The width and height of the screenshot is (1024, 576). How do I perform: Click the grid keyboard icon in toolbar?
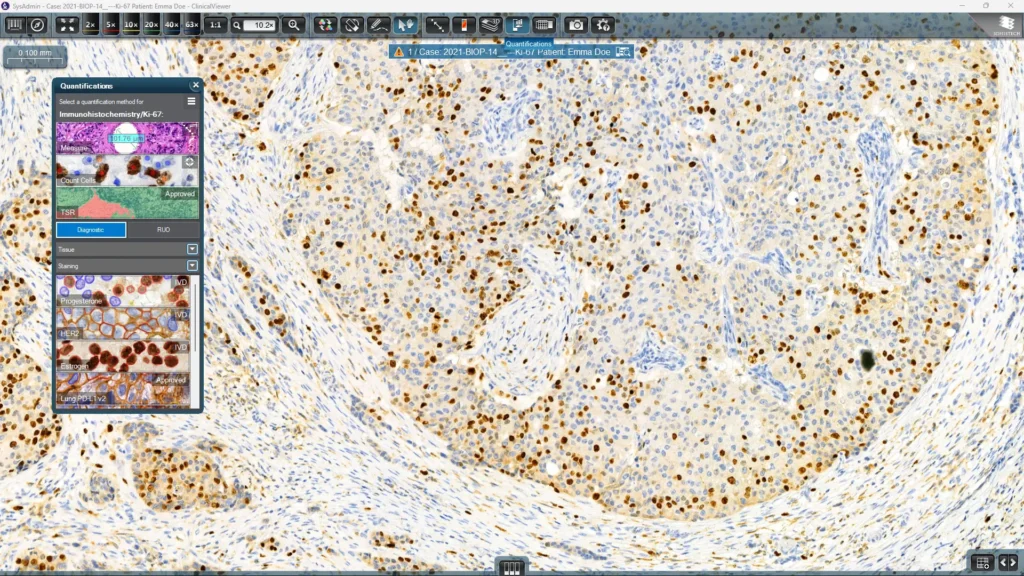coord(544,25)
